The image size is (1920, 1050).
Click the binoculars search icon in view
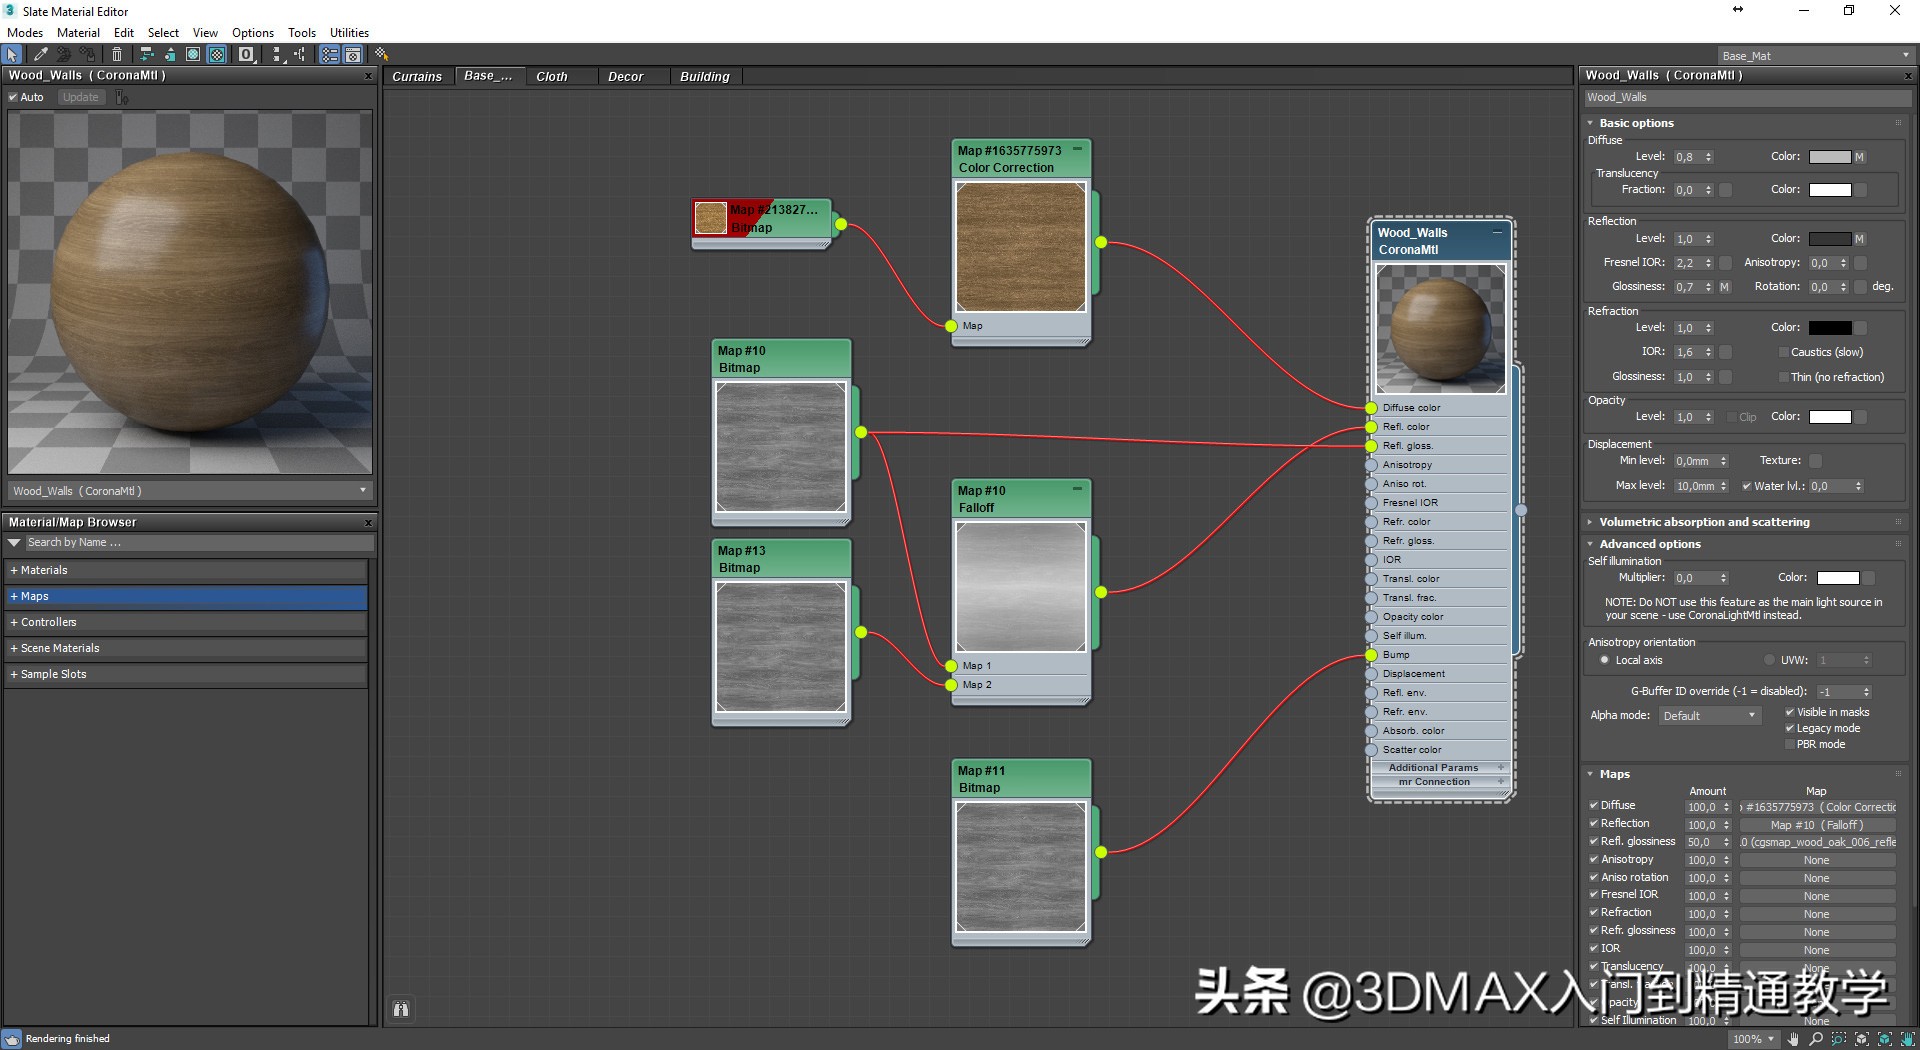tap(401, 1009)
